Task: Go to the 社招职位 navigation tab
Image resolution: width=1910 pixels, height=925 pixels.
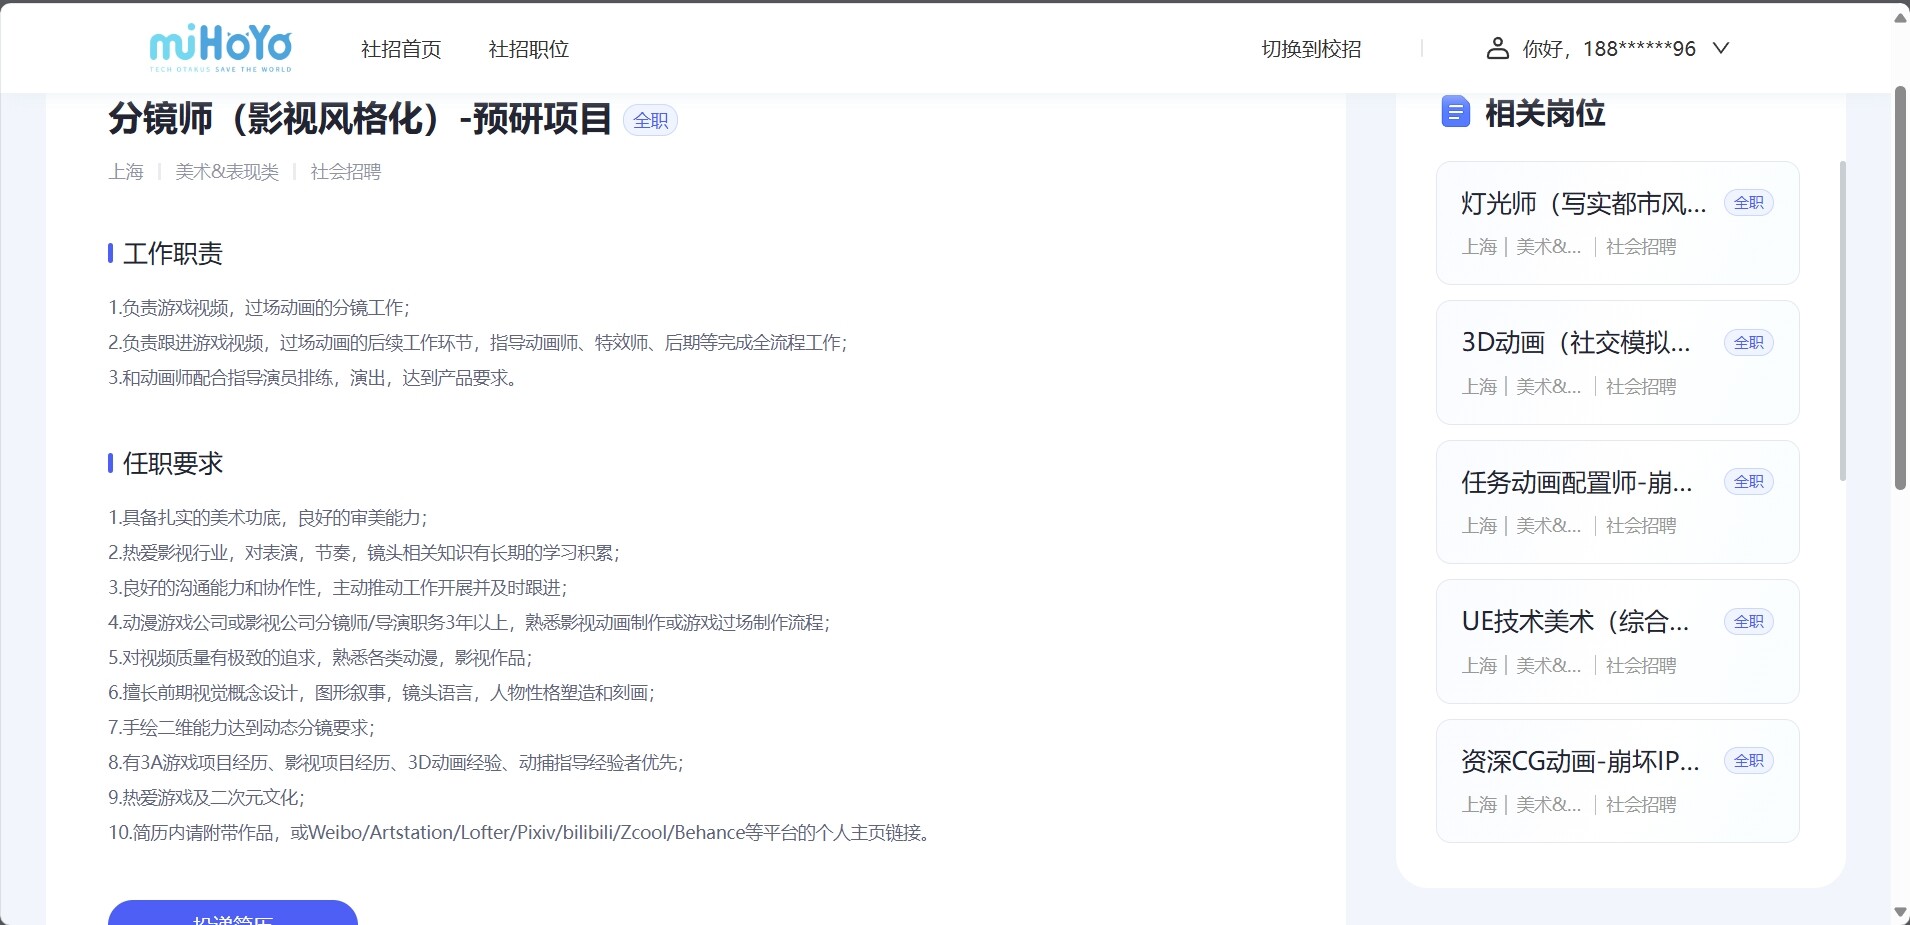Action: [528, 49]
